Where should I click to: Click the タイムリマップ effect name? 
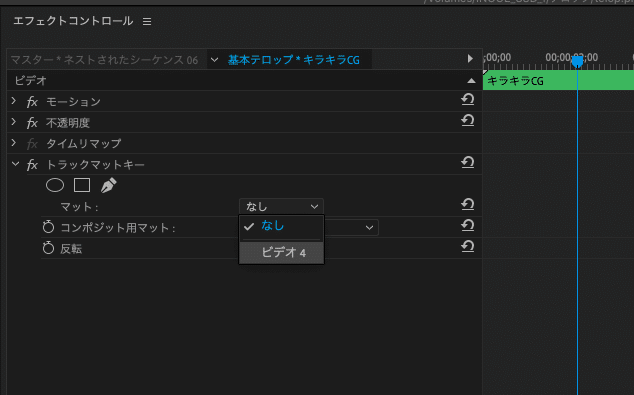pyautogui.click(x=84, y=144)
